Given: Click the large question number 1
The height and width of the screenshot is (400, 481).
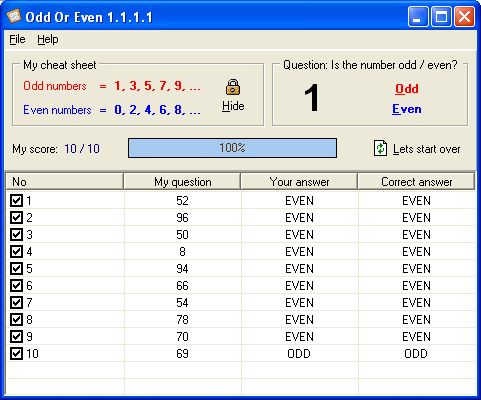Looking at the screenshot, I should coord(311,98).
